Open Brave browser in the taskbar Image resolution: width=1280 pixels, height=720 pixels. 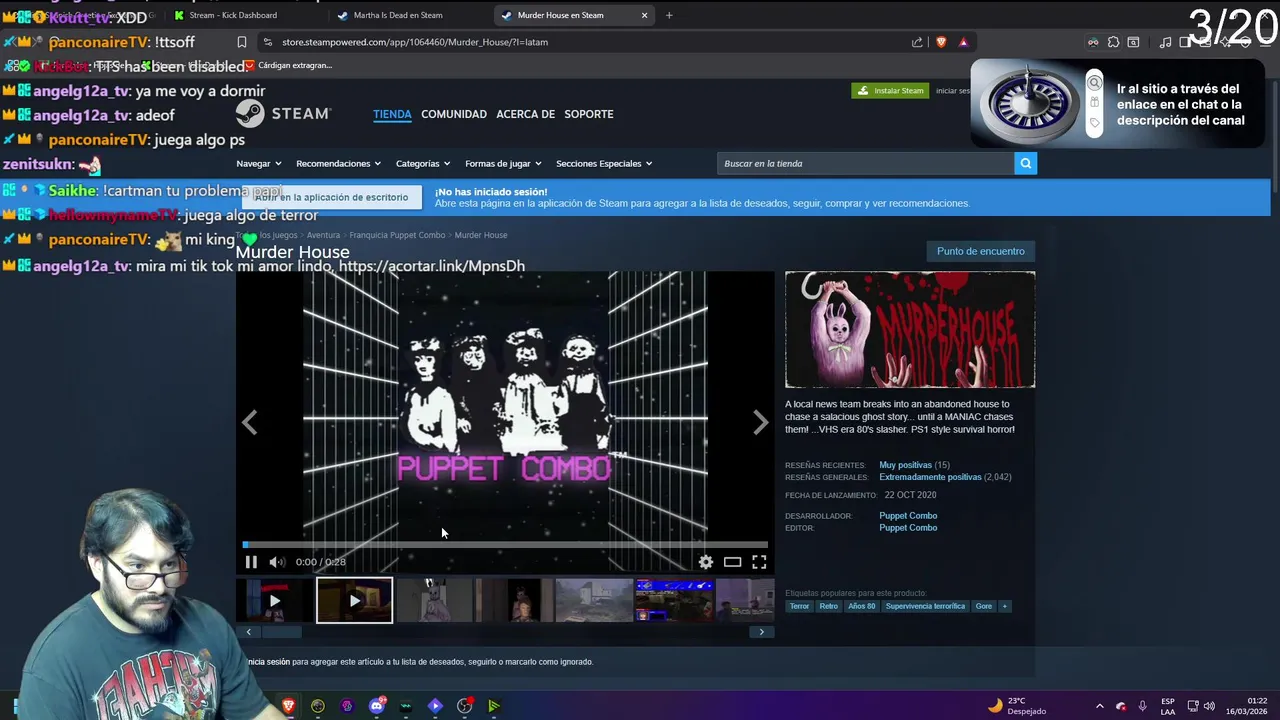tap(289, 706)
